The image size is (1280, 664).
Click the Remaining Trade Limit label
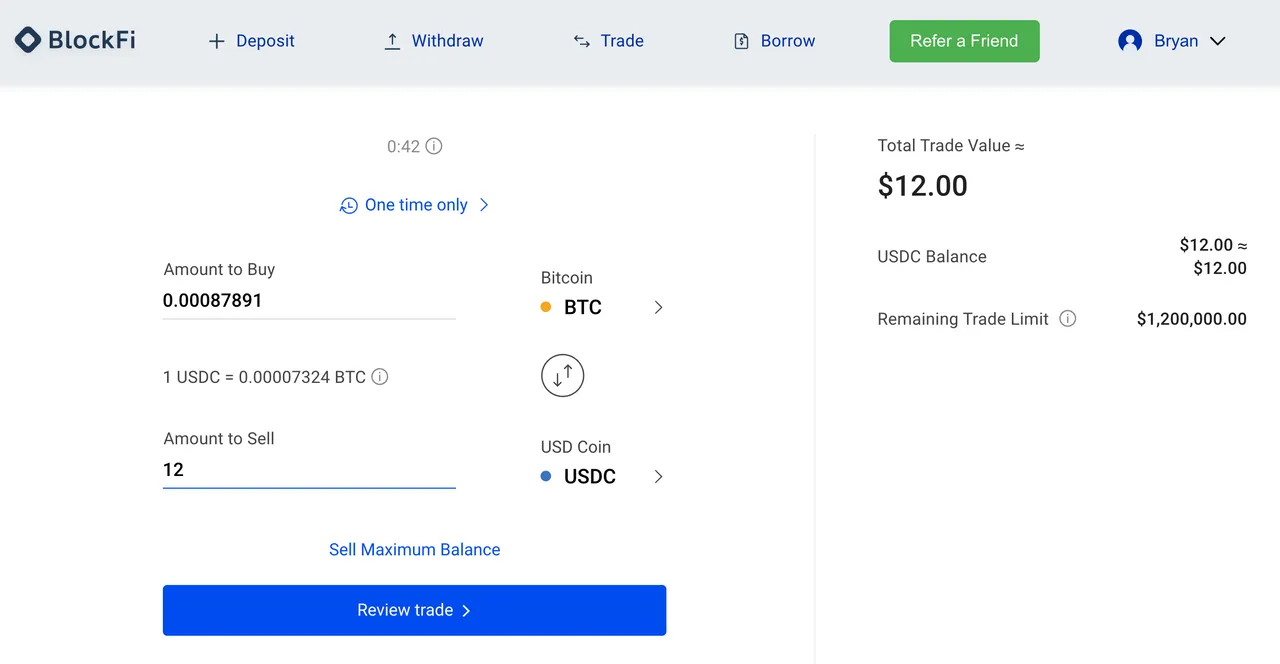(963, 319)
